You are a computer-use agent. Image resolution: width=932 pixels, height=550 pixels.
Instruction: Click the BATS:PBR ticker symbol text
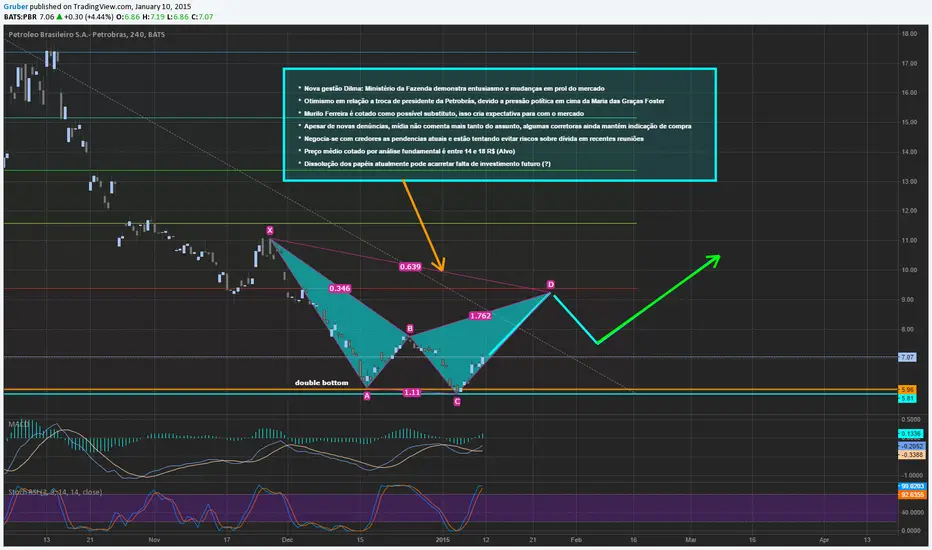(x=20, y=17)
